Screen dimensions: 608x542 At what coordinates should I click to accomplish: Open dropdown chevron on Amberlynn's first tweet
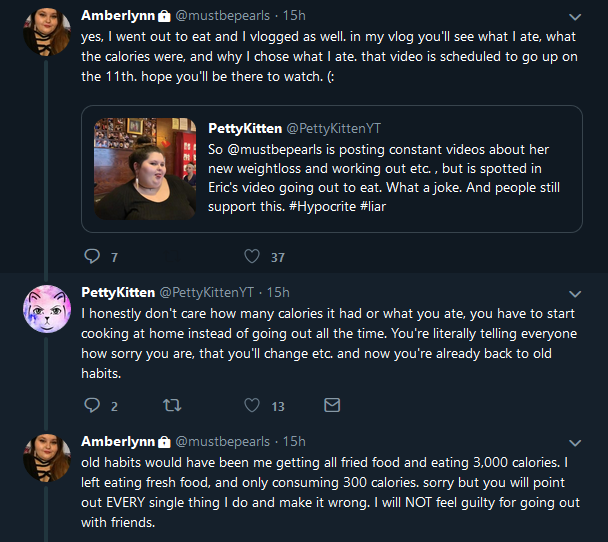coord(575,17)
